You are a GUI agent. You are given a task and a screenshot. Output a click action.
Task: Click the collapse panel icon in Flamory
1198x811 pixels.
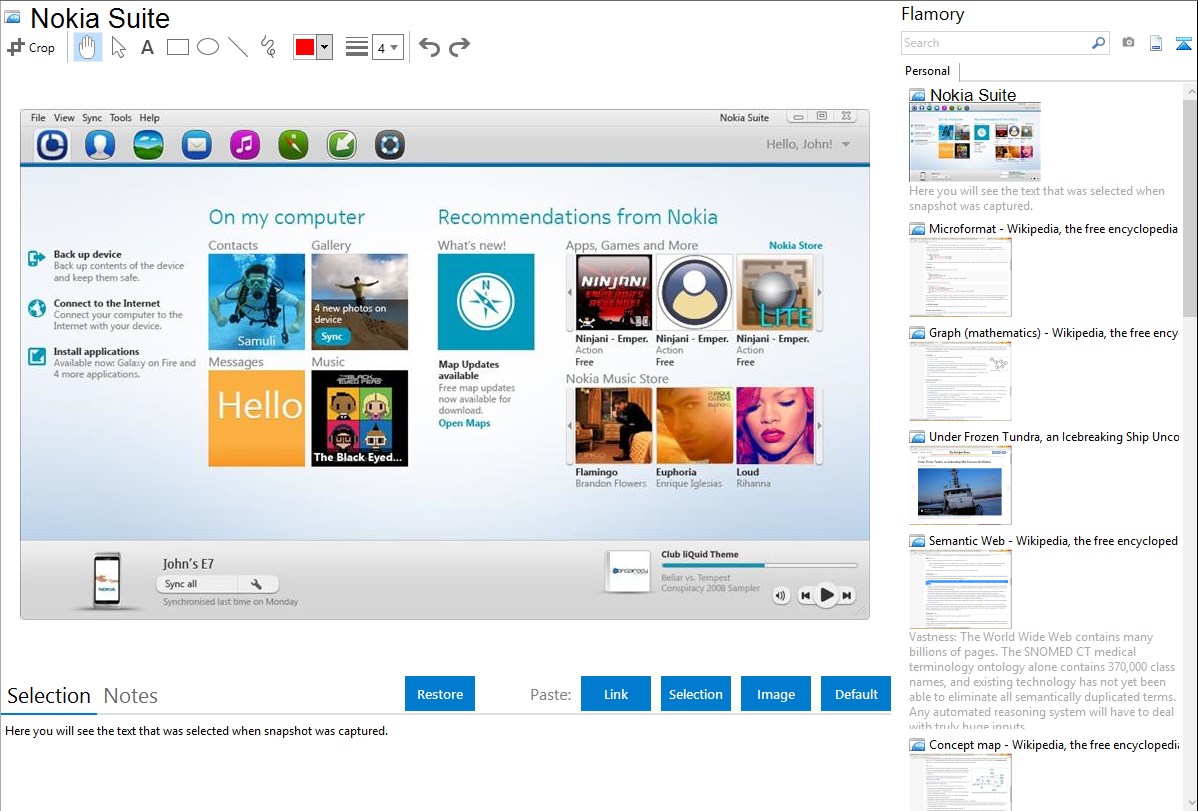click(x=1183, y=44)
